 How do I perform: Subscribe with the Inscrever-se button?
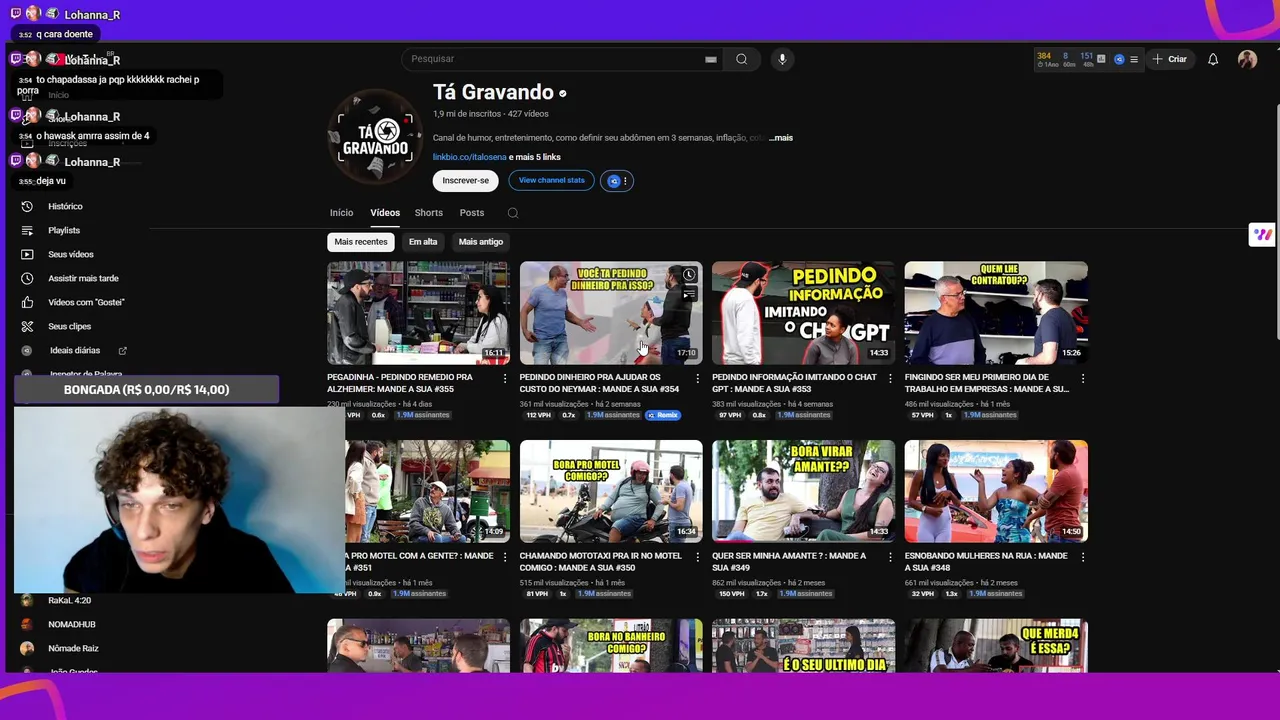point(465,181)
